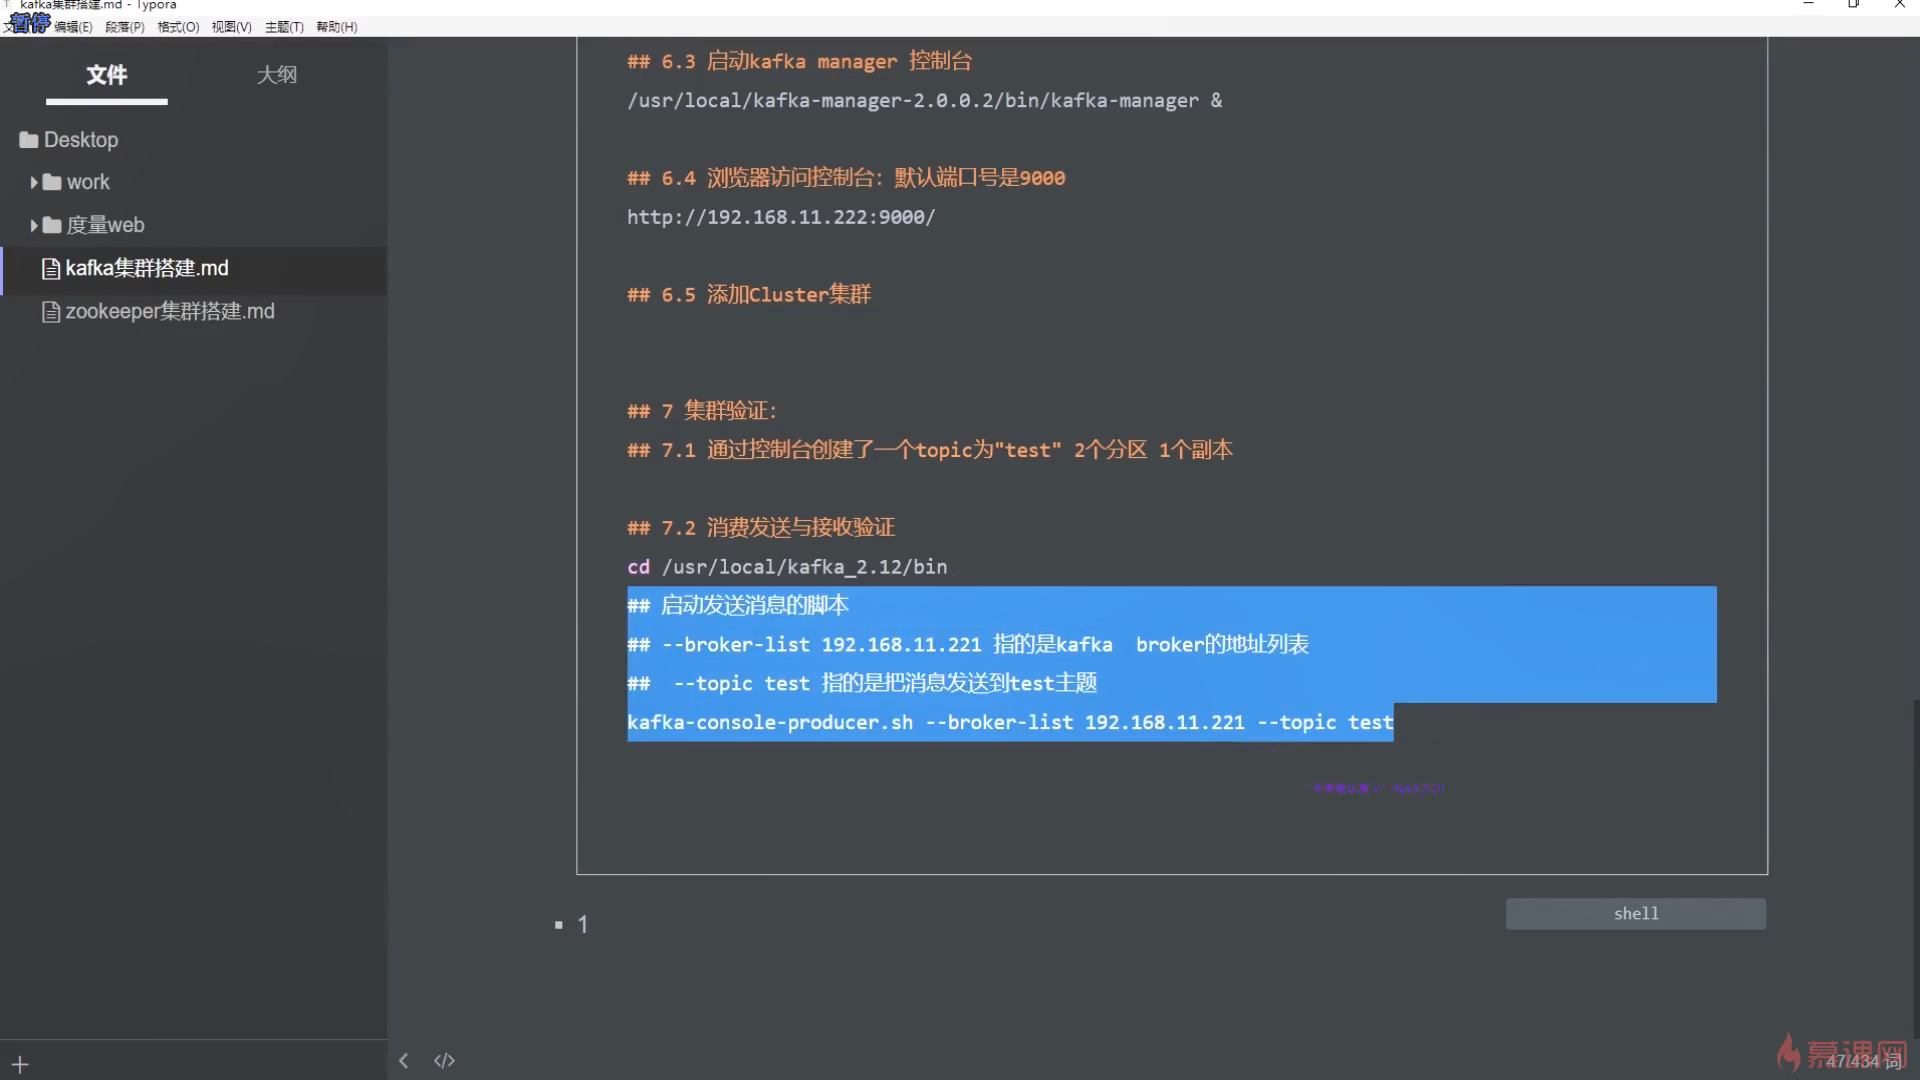Click the zookeeper集群搭建.md file icon
The image size is (1920, 1080).
tap(51, 312)
